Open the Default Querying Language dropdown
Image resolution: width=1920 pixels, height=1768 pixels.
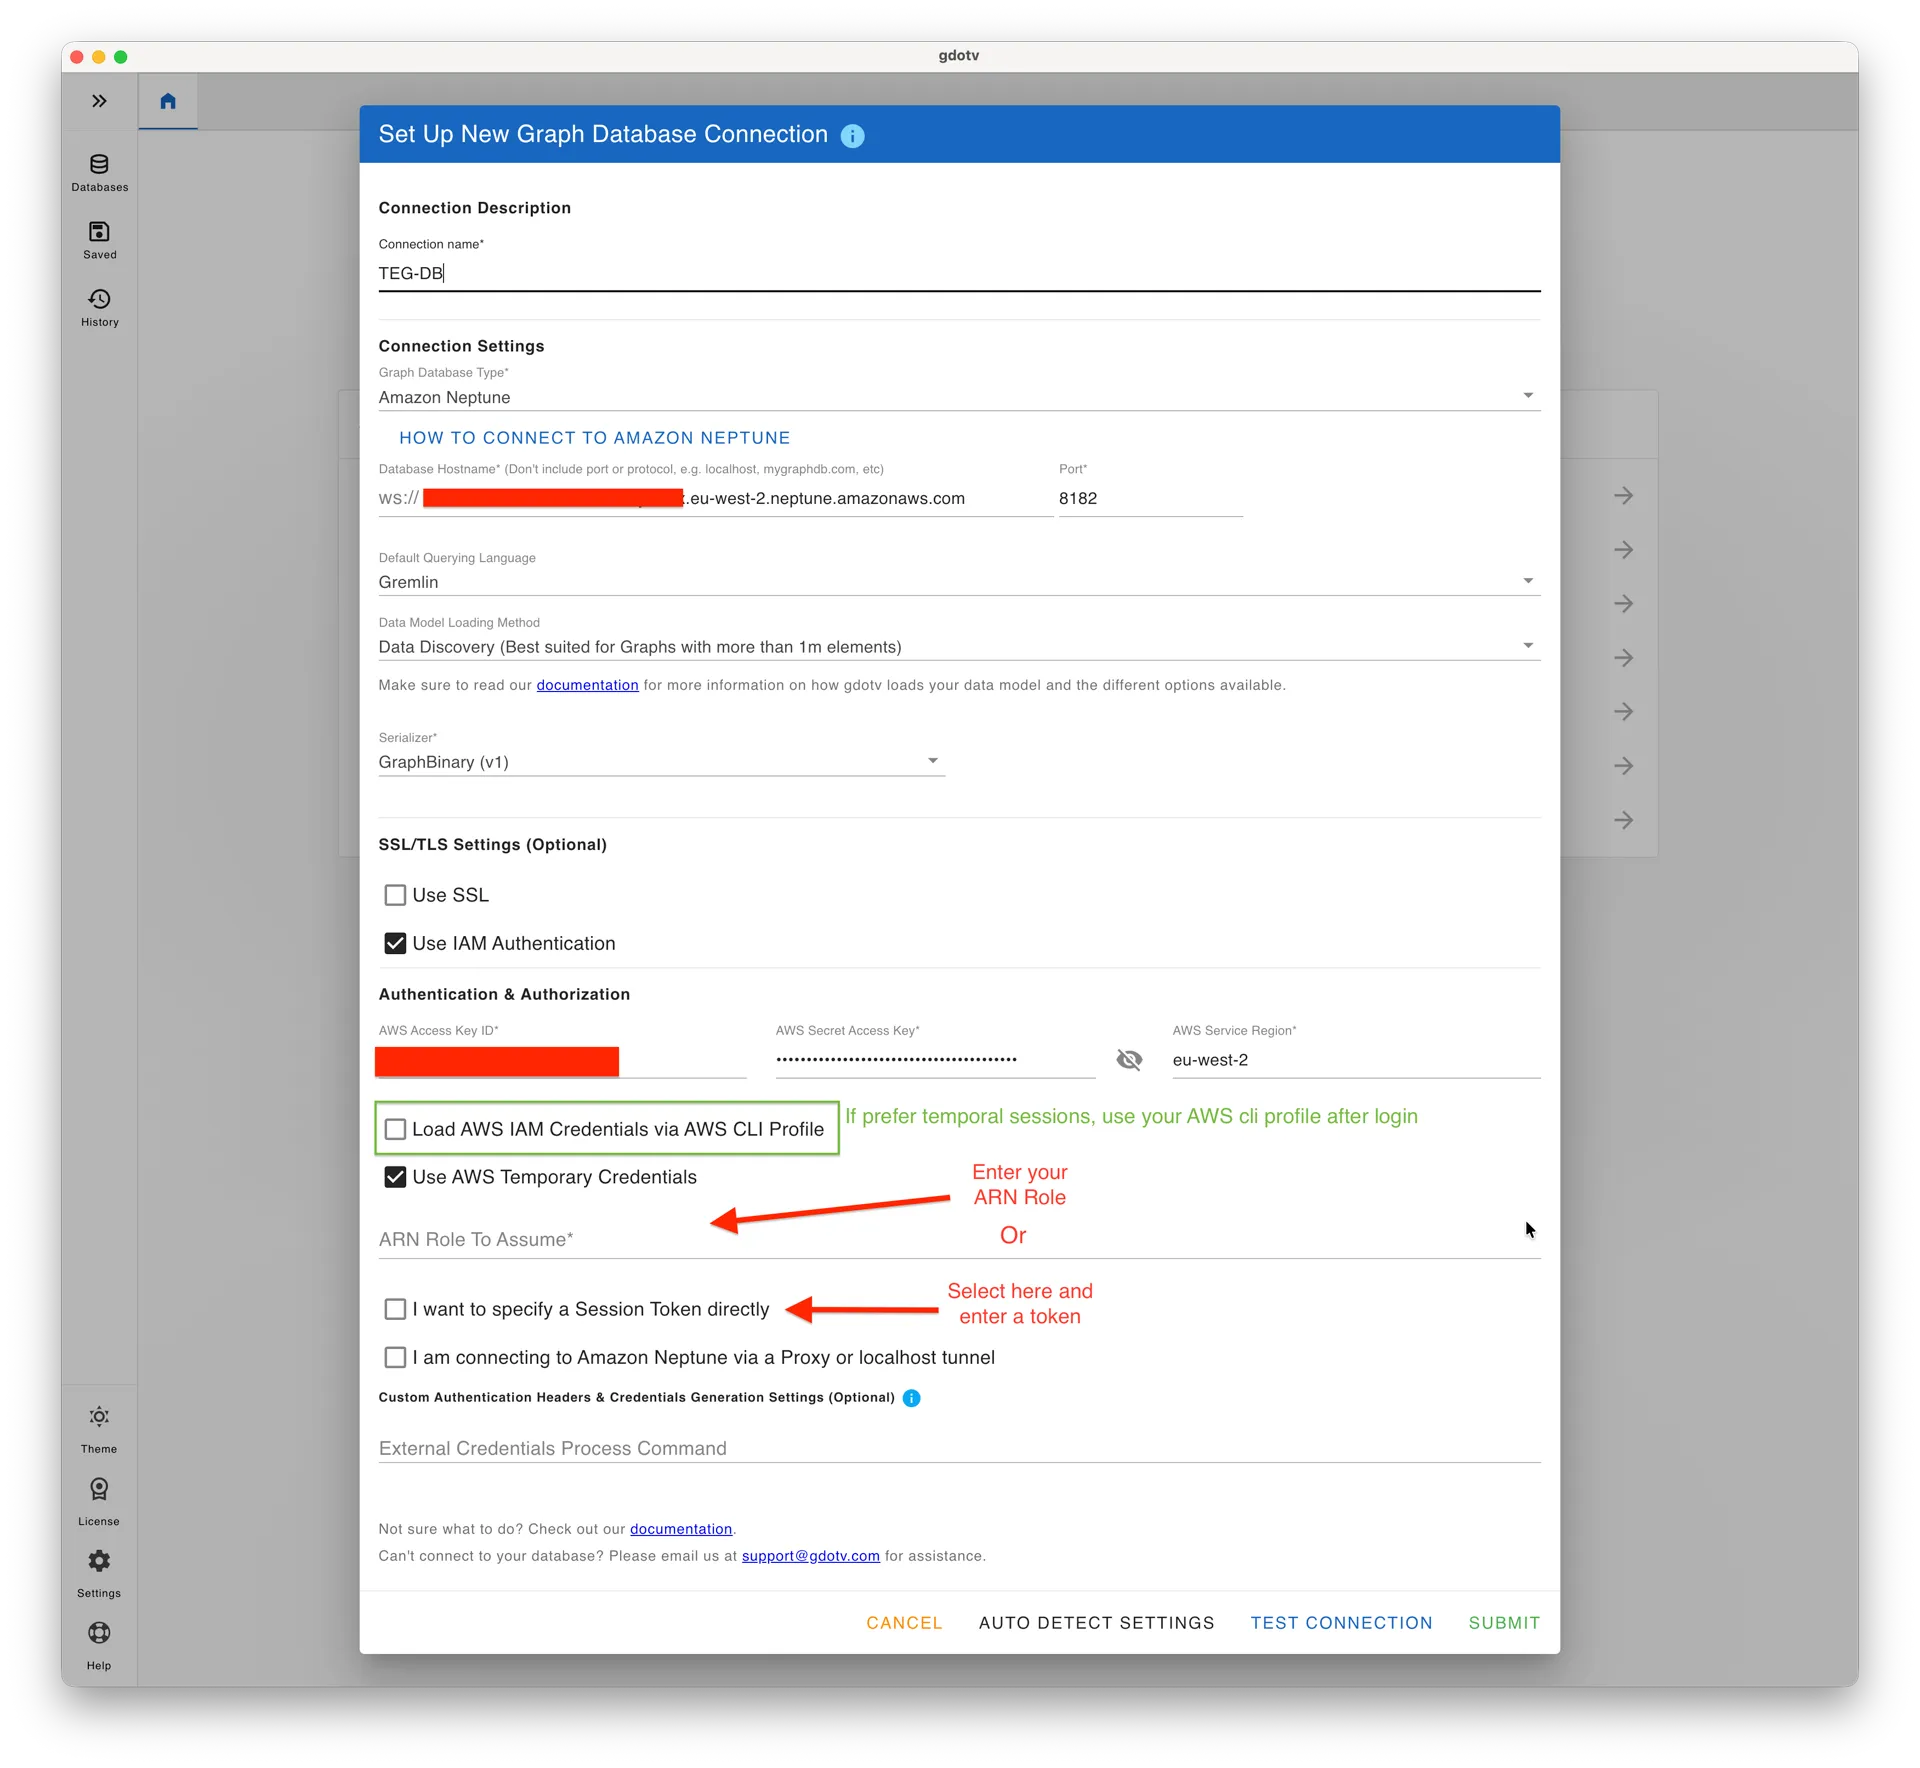(959, 582)
